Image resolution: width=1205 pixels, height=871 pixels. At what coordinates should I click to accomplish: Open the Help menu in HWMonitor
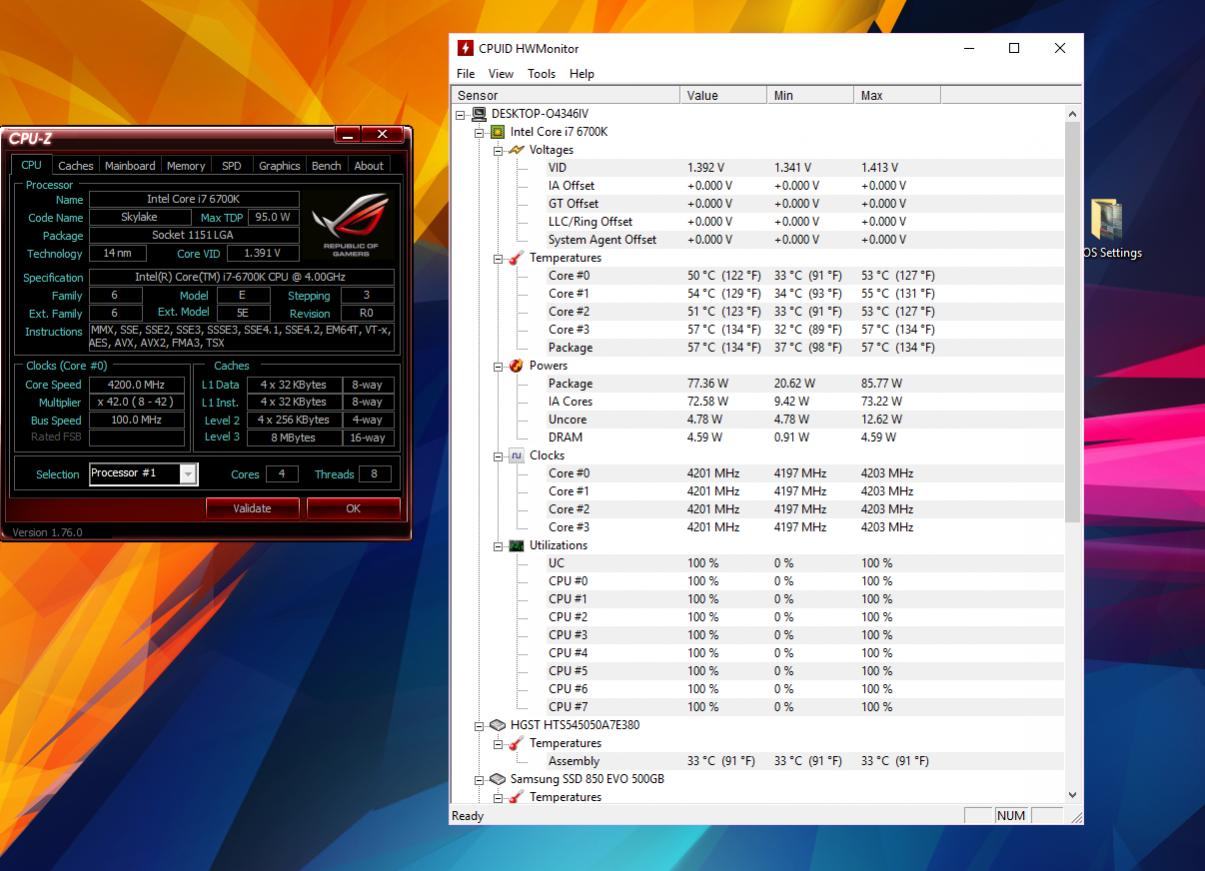[x=582, y=73]
